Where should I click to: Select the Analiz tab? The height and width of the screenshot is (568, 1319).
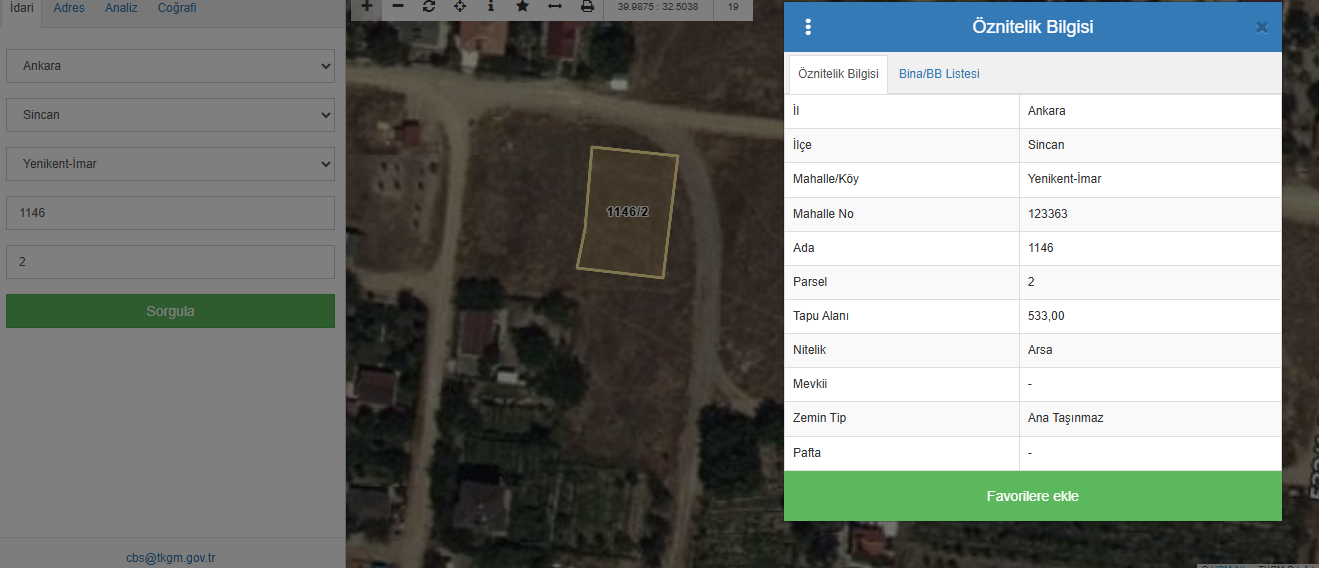pyautogui.click(x=121, y=8)
